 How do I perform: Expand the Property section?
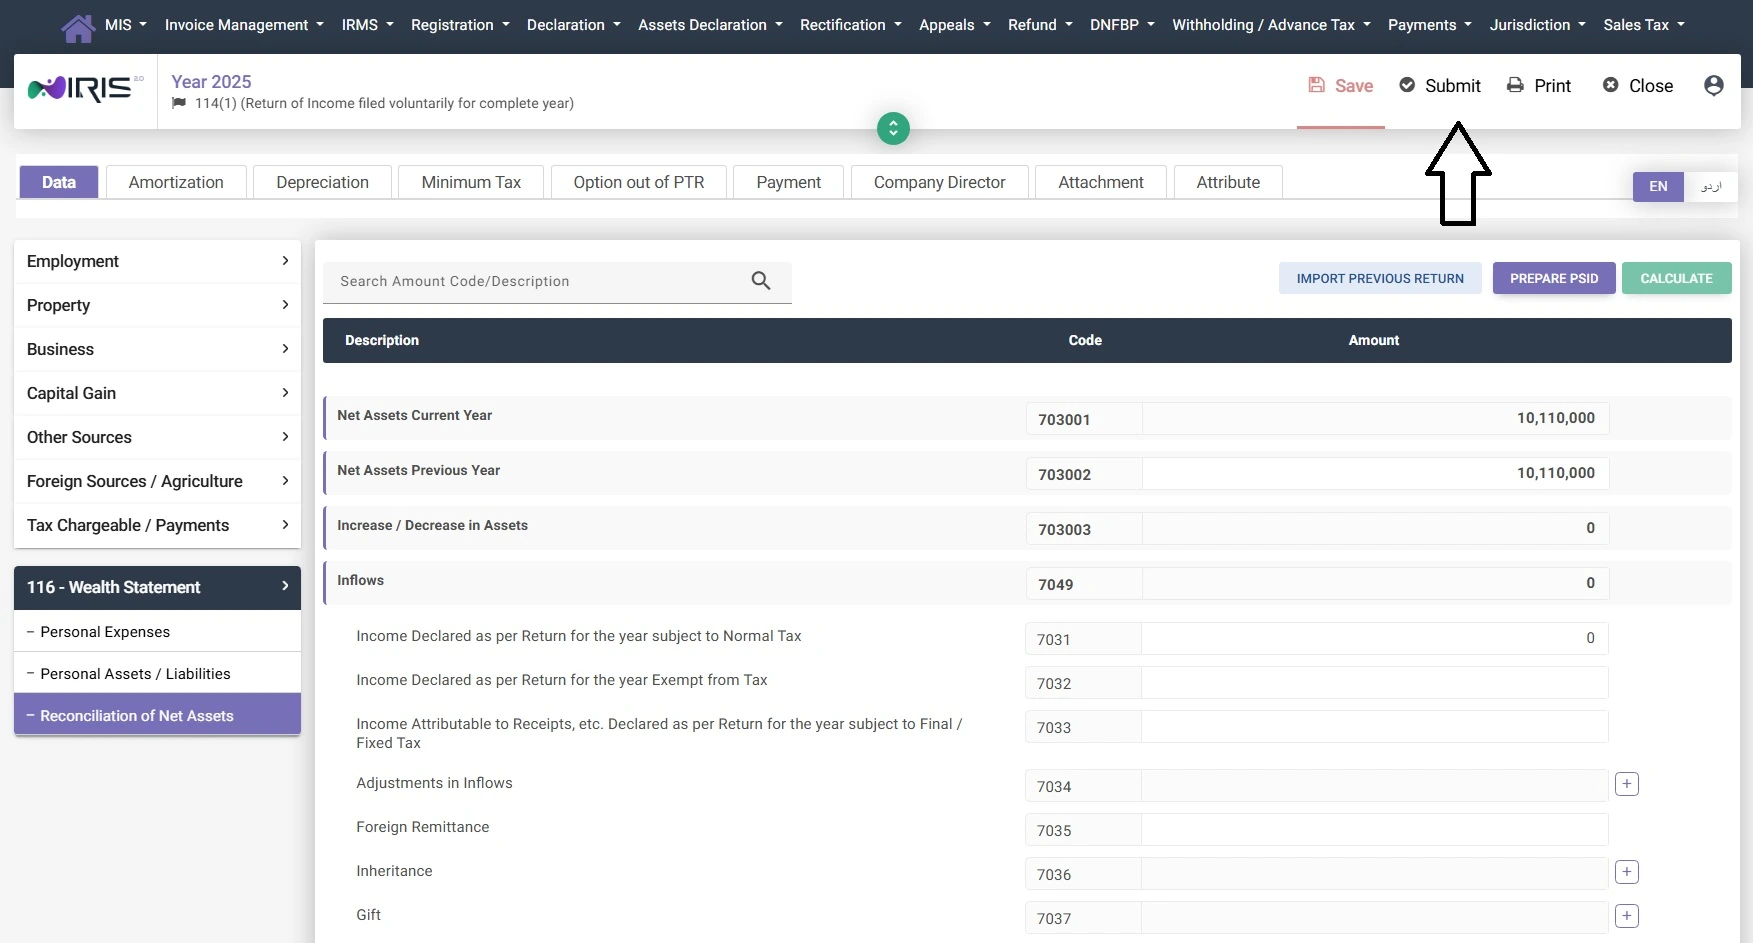(x=157, y=305)
